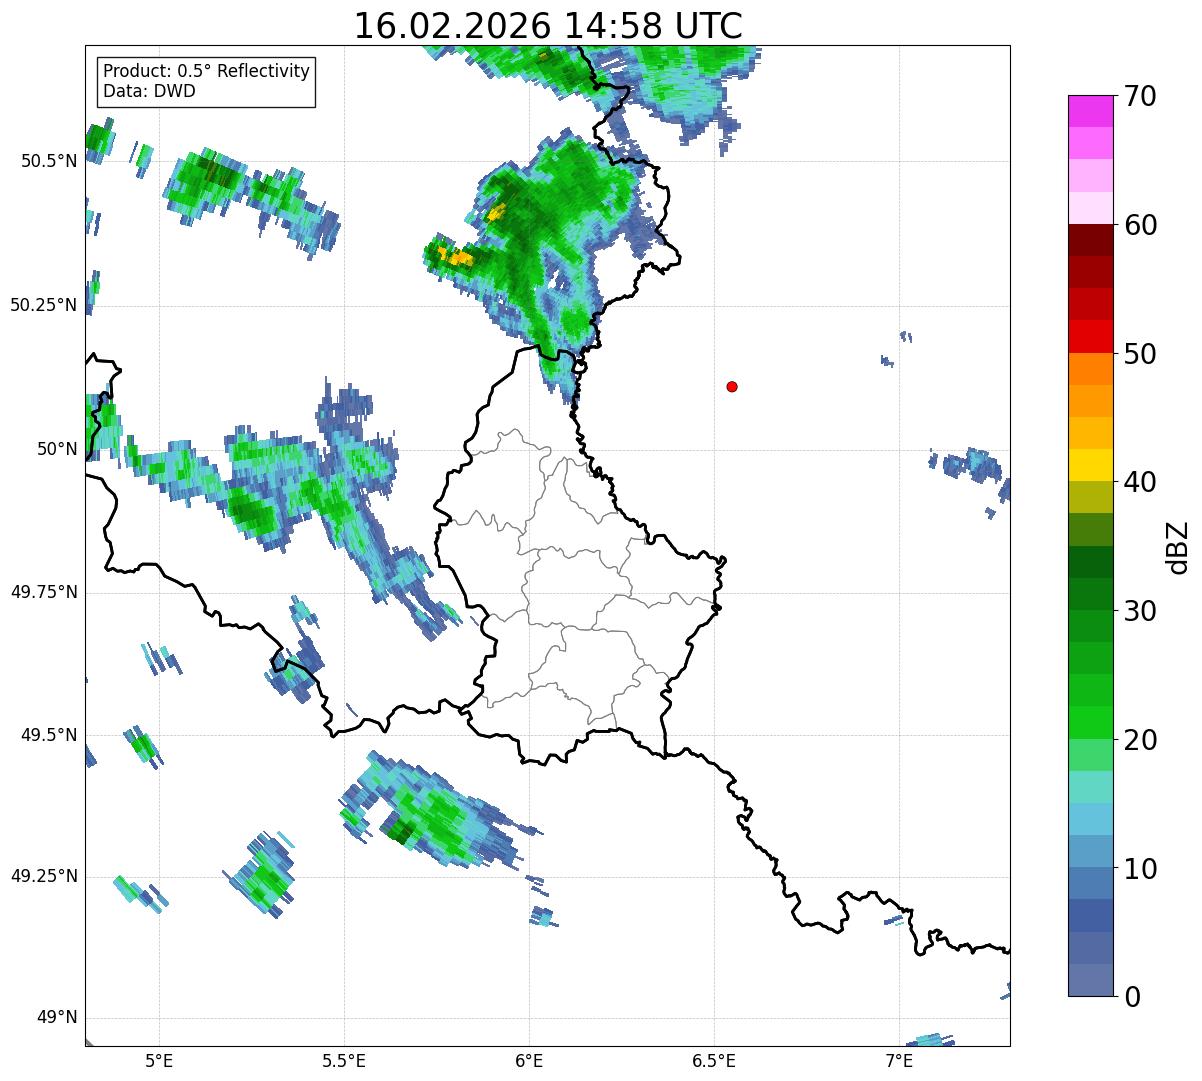
Task: Click the longitude label 5.5°E
Action: (344, 1061)
